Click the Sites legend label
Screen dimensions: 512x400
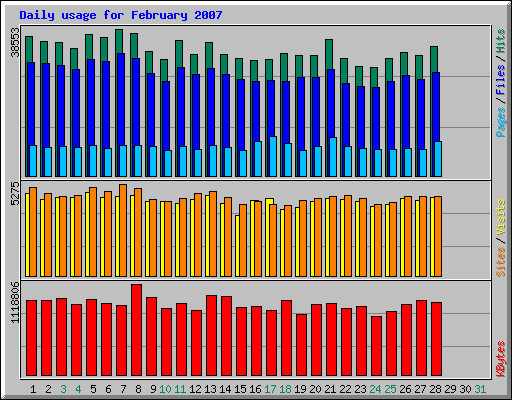pos(500,262)
